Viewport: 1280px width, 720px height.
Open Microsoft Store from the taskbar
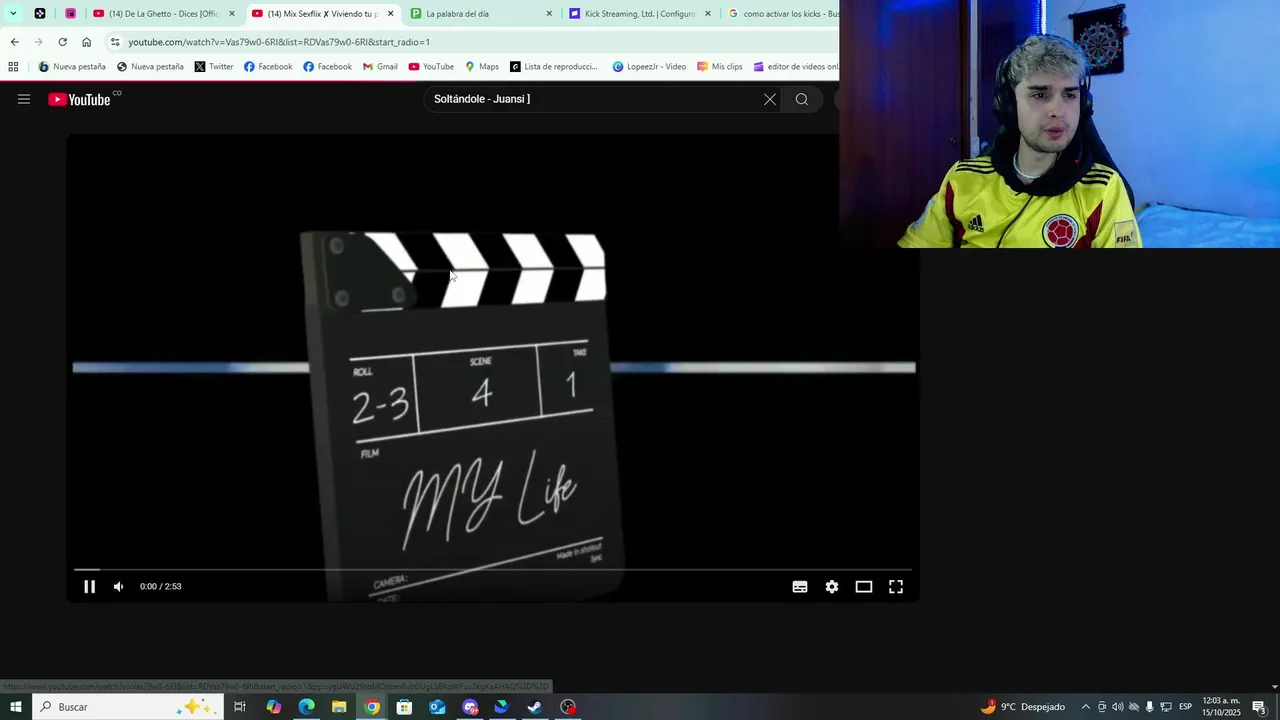(404, 707)
